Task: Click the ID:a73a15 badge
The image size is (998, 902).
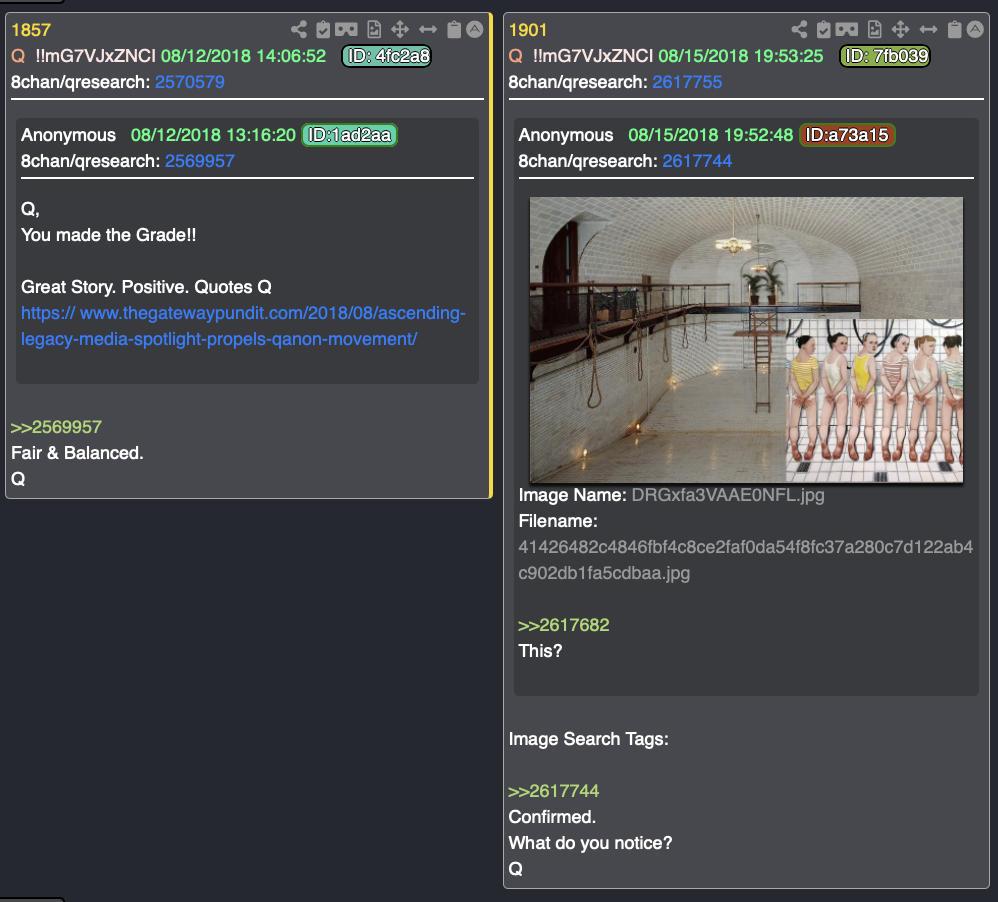Action: [x=847, y=135]
